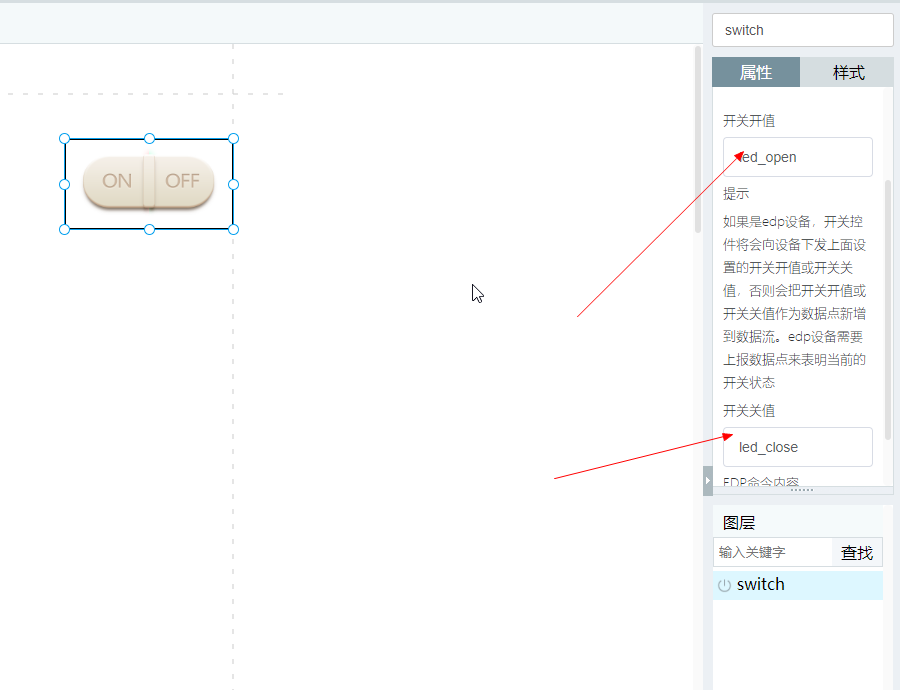
Task: Click the top-right resize handle of switch
Action: (x=233, y=138)
